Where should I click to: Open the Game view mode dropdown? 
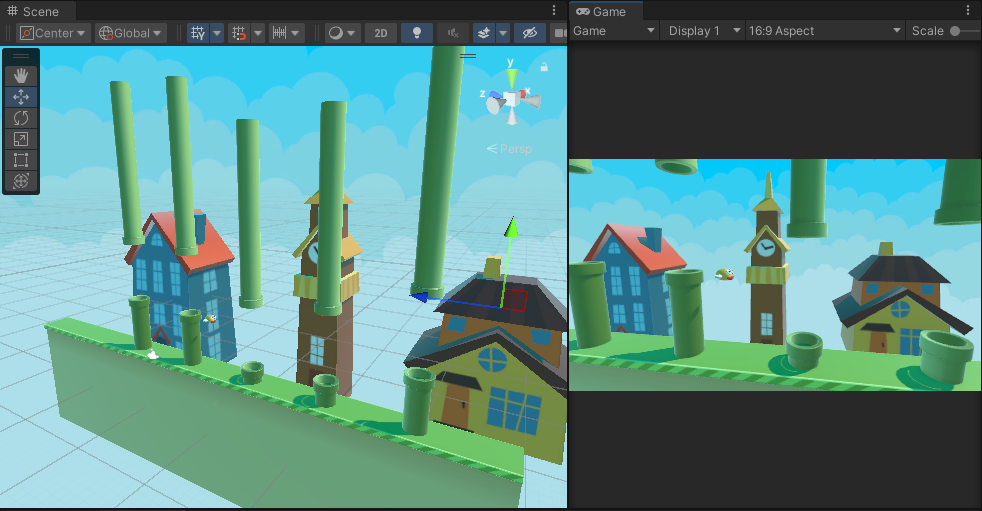(x=614, y=31)
